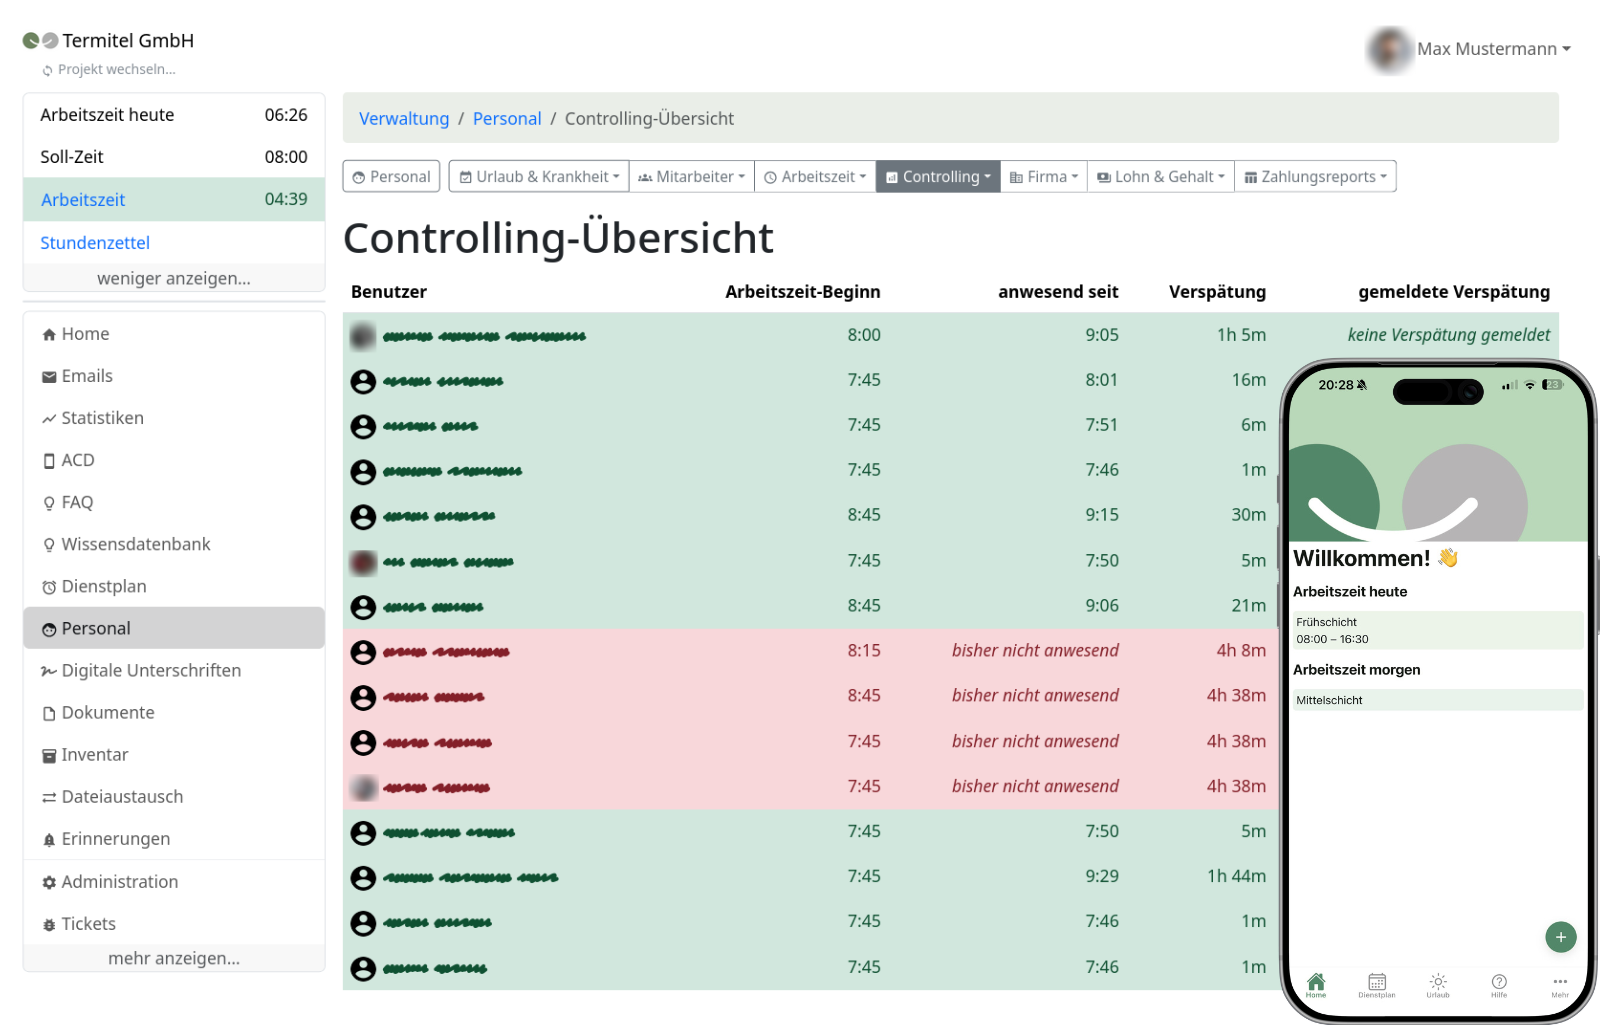Open Emails from the sidebar
1600x1025 pixels.
(88, 375)
